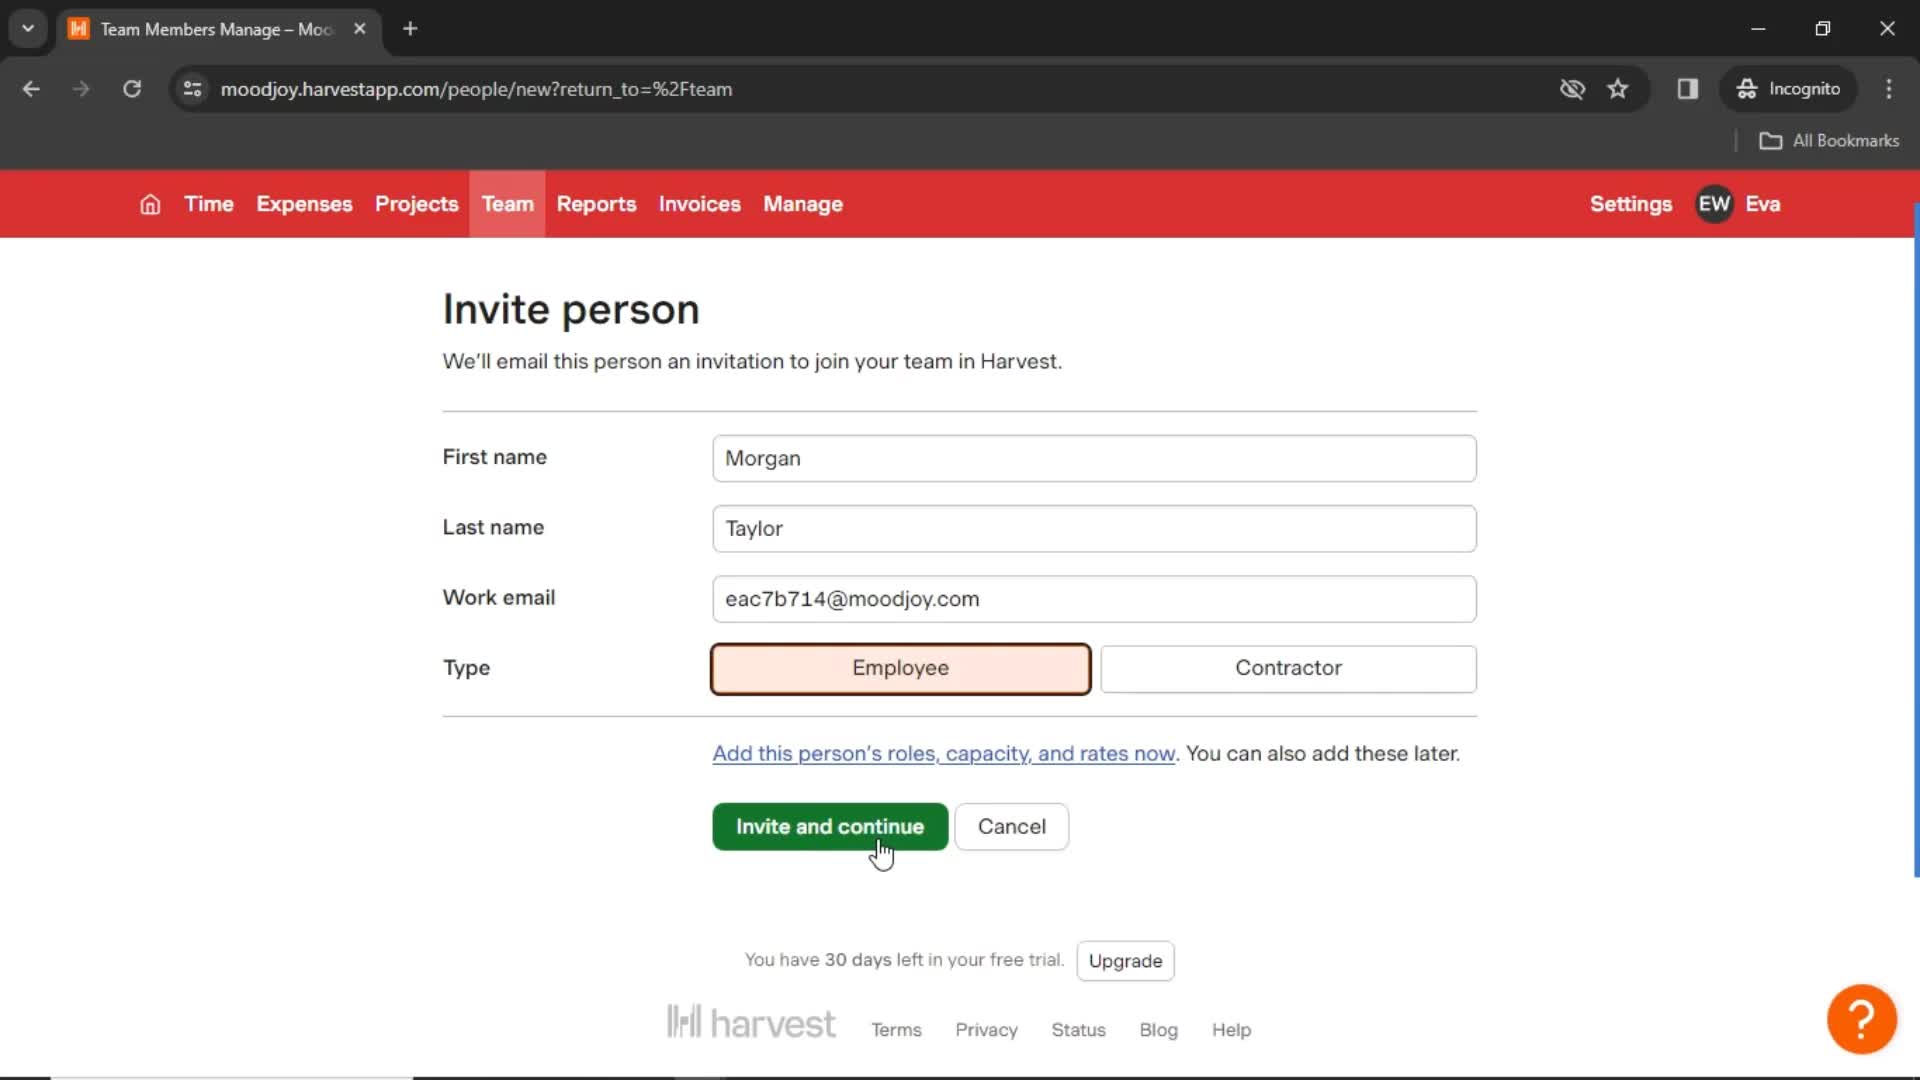The height and width of the screenshot is (1080, 1920).
Task: Open the Manage section
Action: tap(803, 204)
